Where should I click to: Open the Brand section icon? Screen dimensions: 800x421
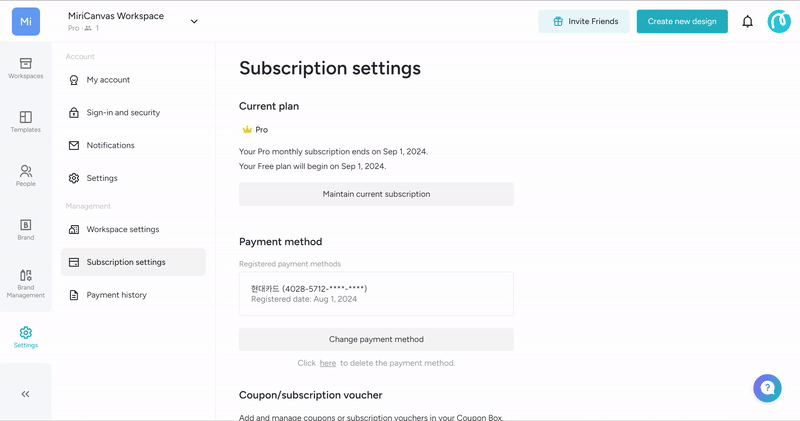tap(25, 229)
